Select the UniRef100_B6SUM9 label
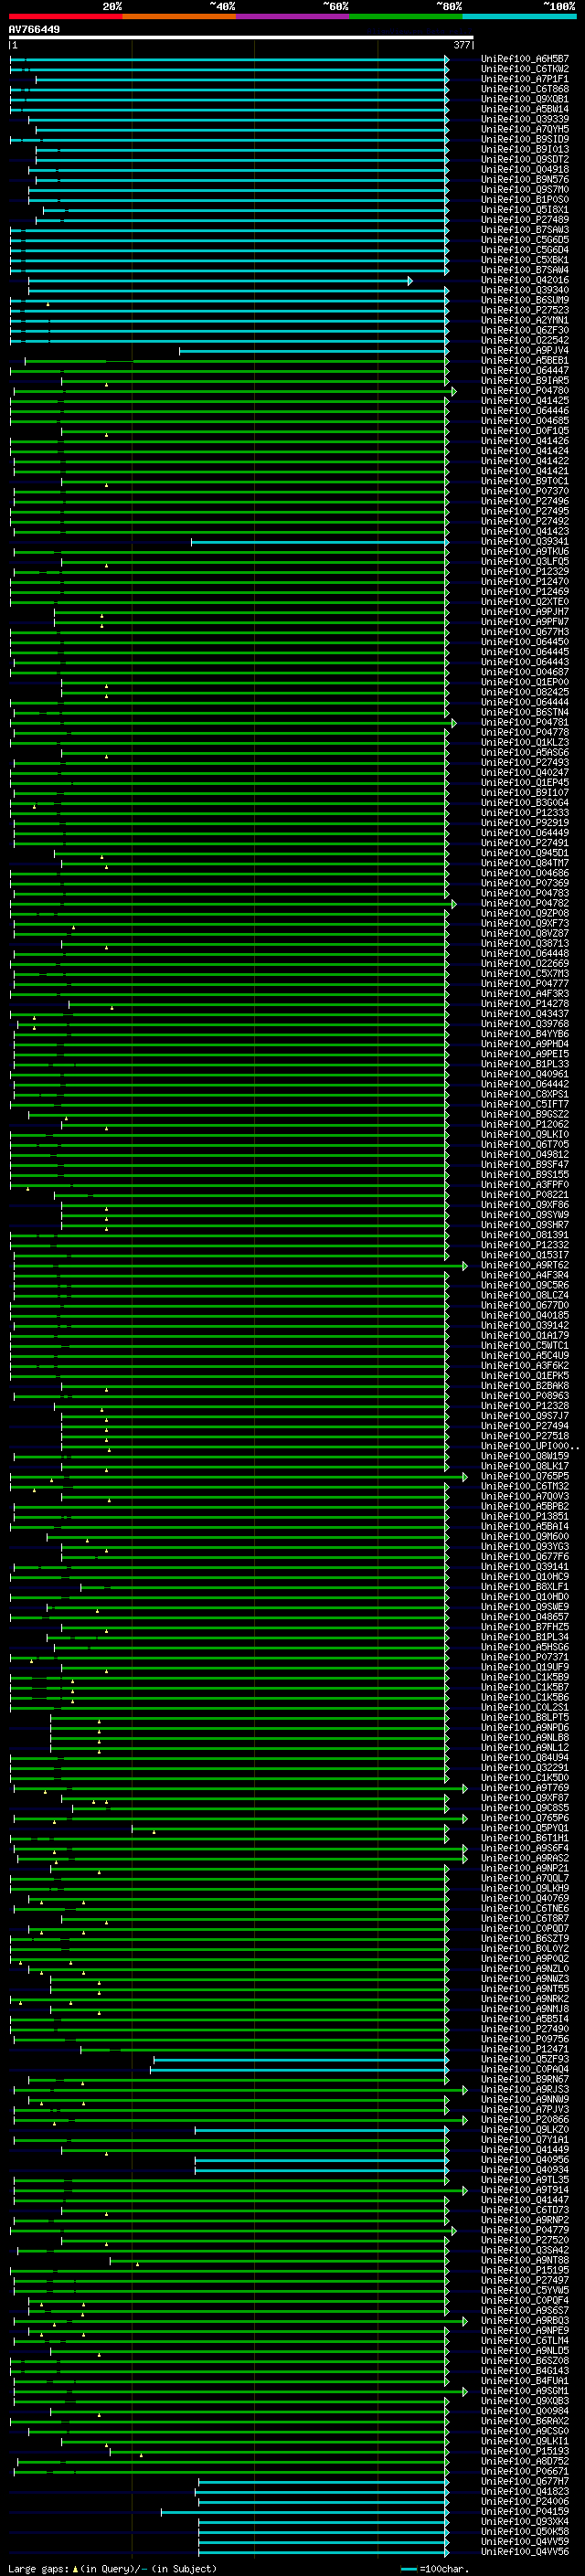585x2576 pixels. [525, 300]
